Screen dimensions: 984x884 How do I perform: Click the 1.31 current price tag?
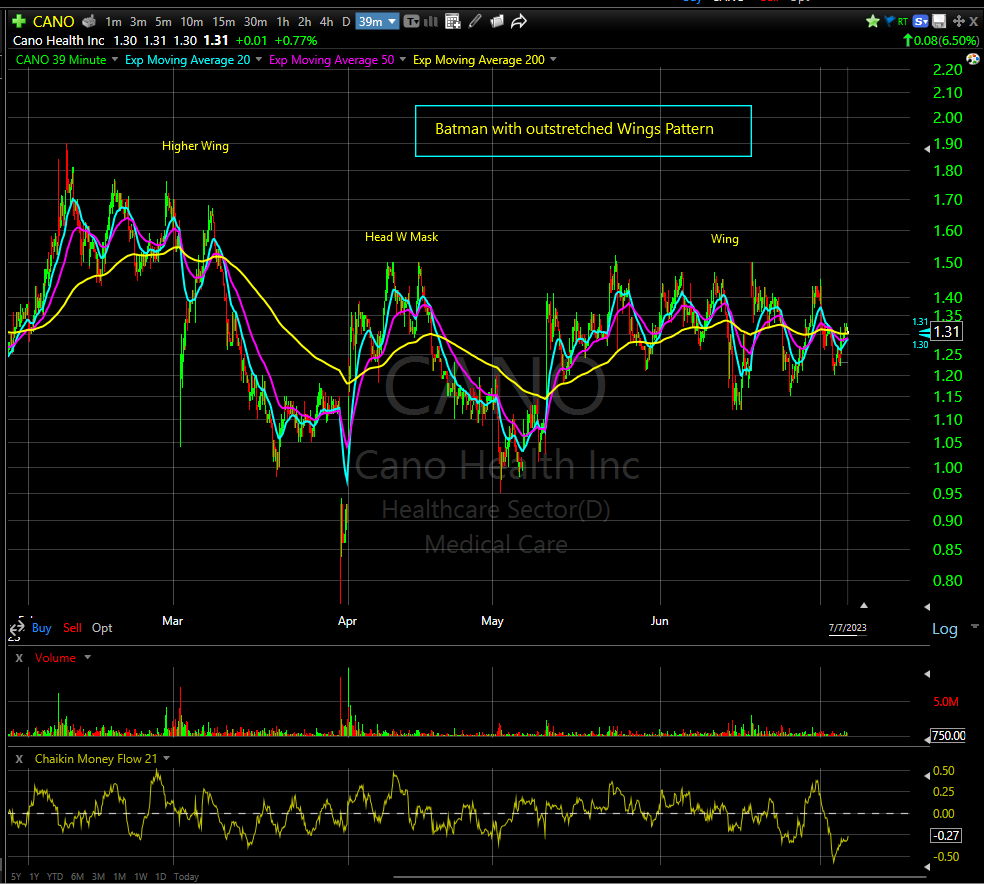click(947, 331)
